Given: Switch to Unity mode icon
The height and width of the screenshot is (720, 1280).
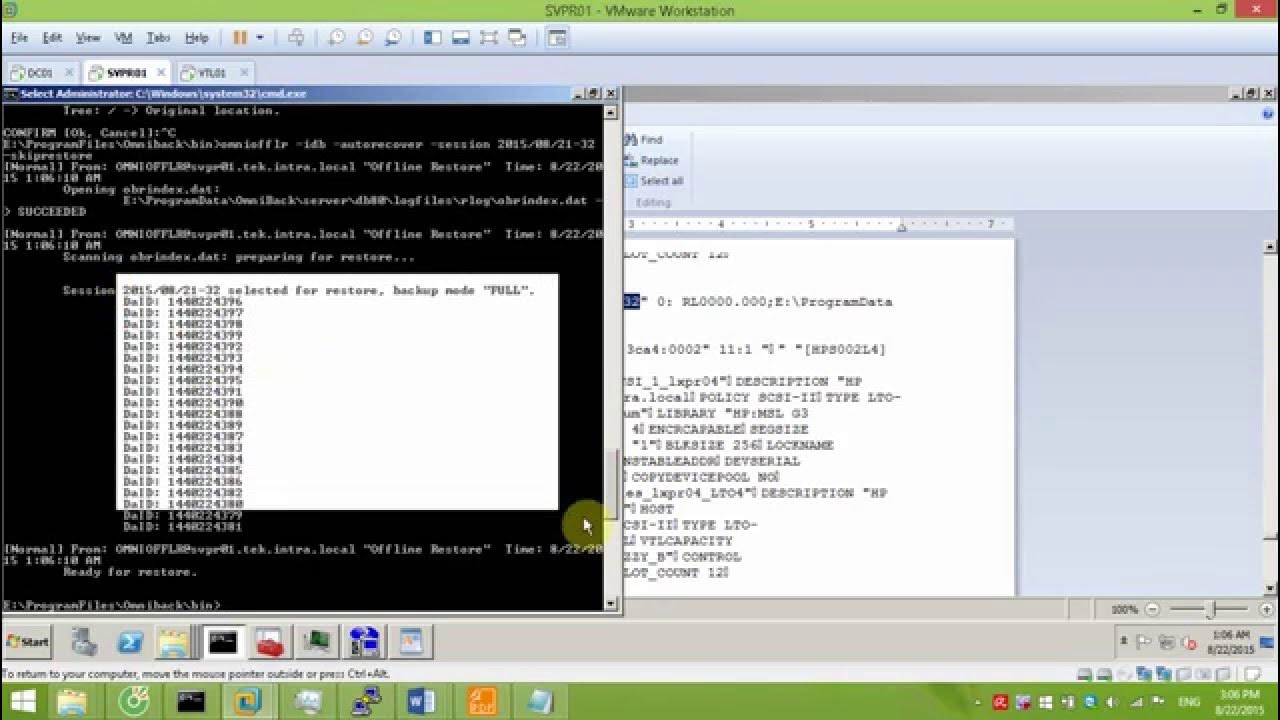Looking at the screenshot, I should [517, 38].
